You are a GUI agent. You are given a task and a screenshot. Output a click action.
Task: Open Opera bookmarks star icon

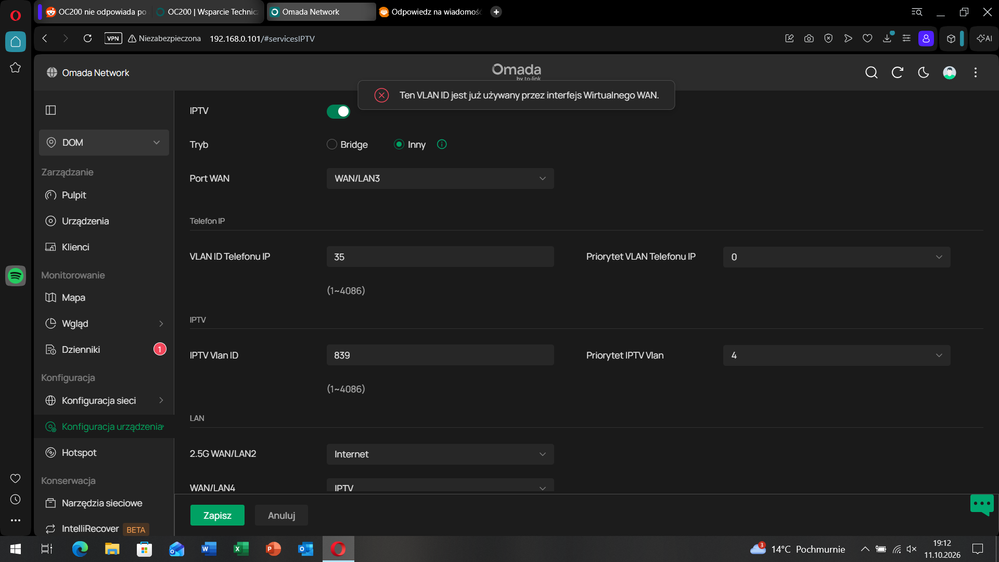[15, 68]
